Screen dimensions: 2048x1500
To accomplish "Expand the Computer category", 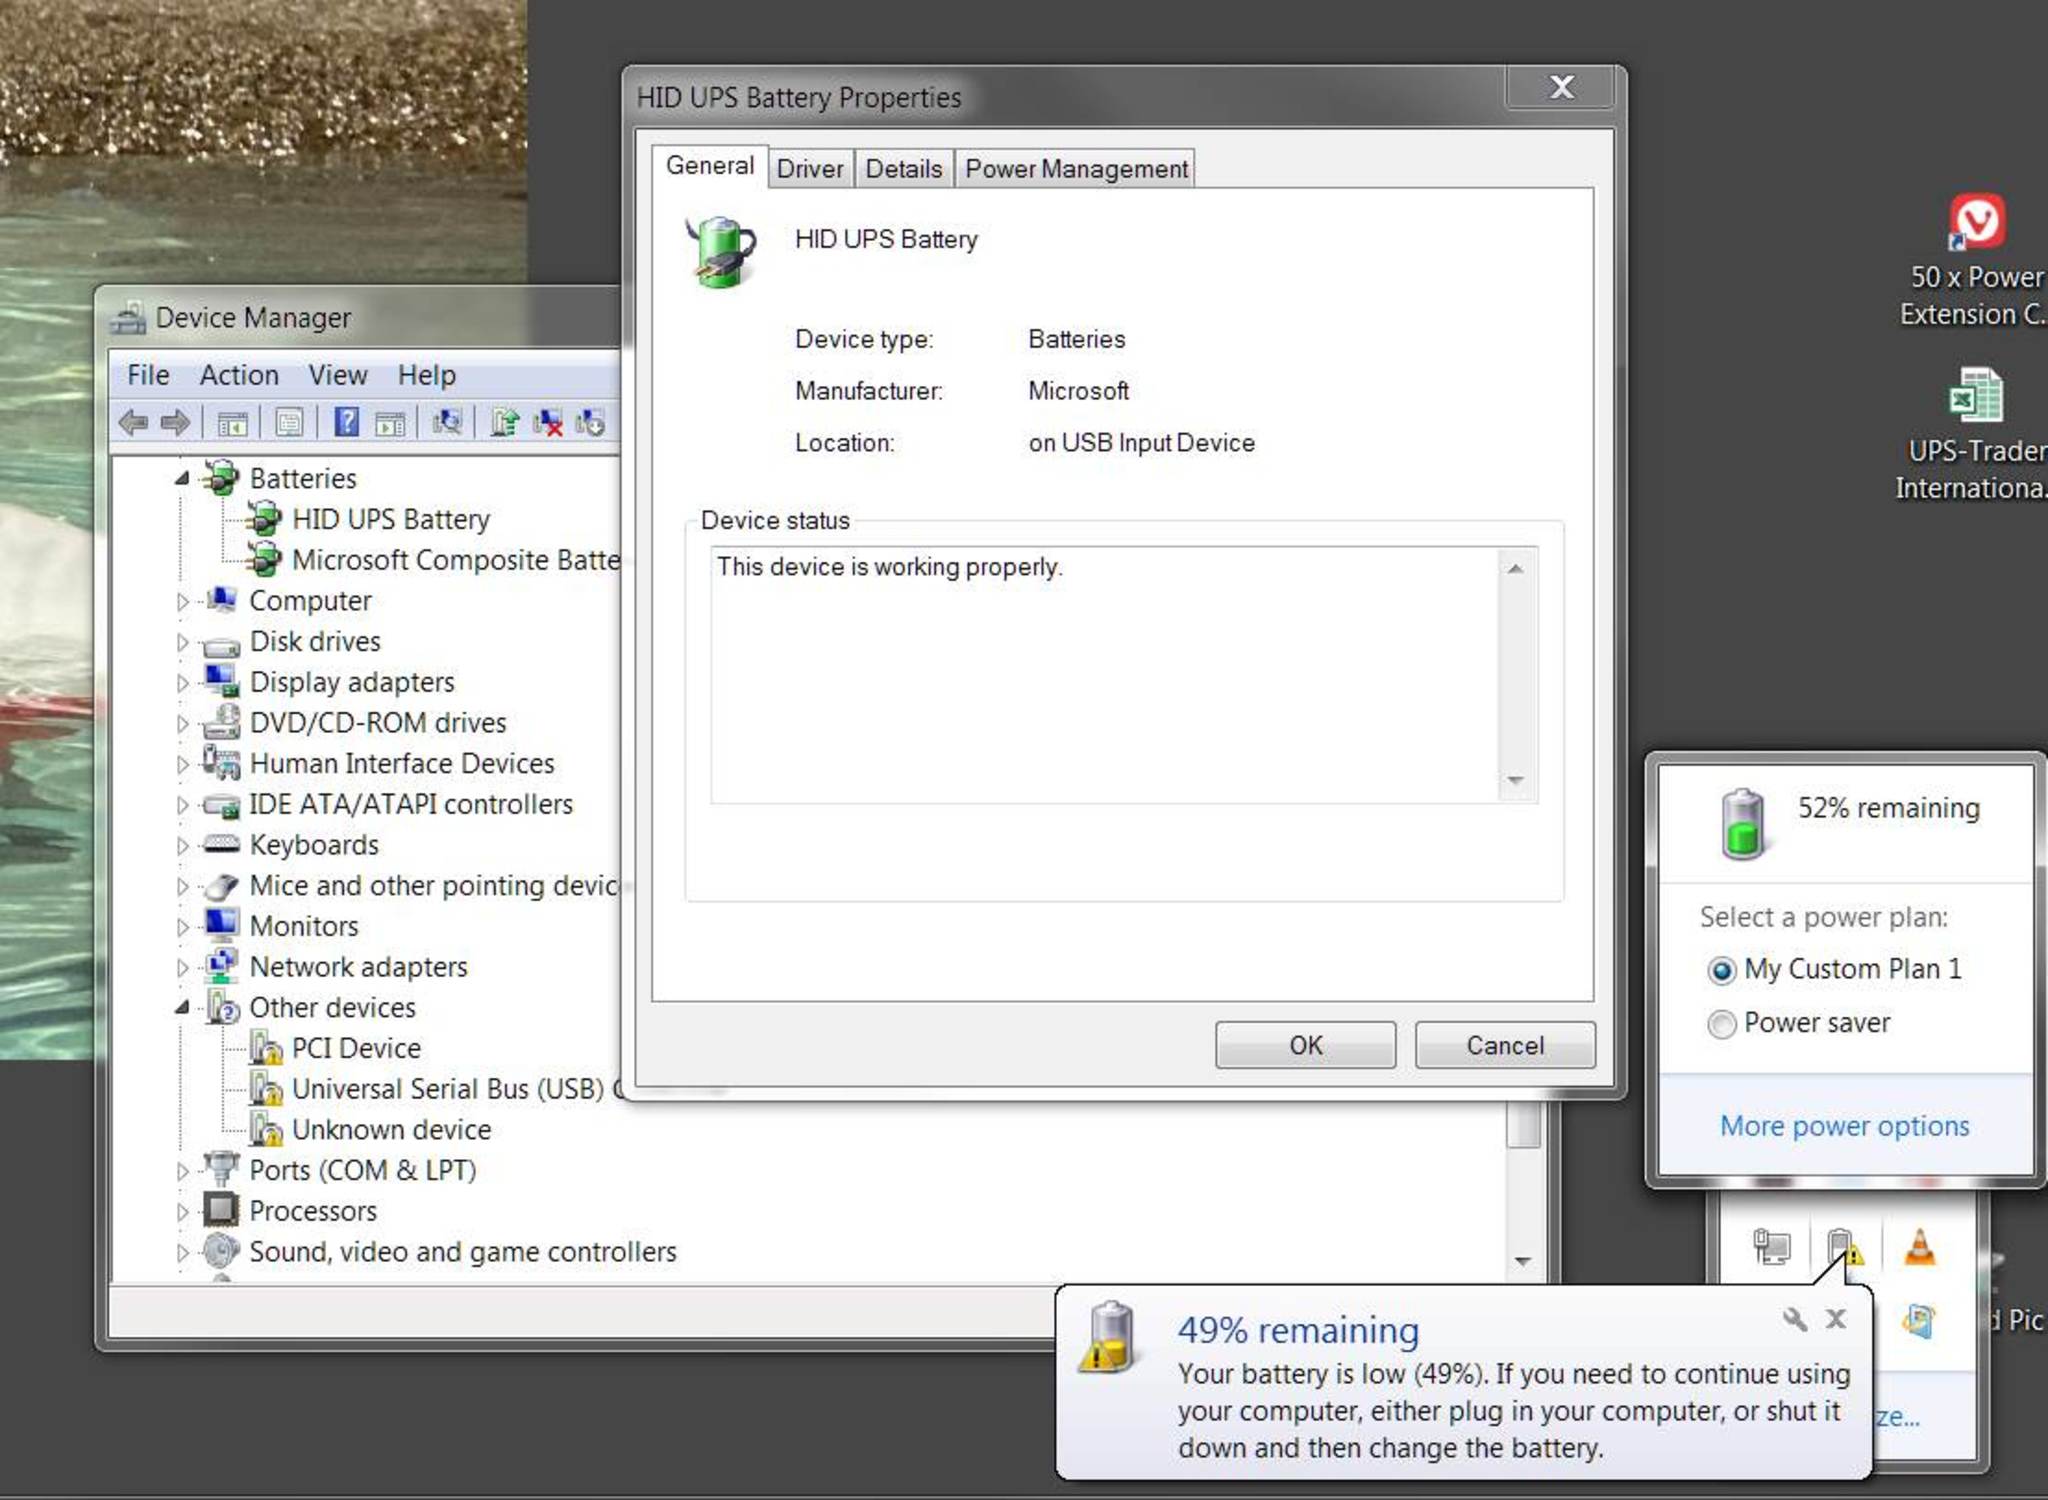I will (182, 601).
